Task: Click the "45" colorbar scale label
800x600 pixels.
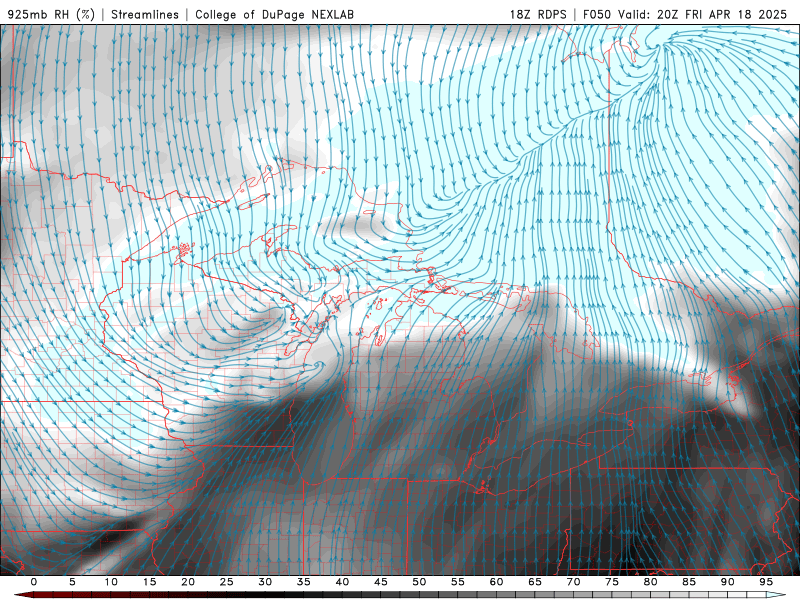Action: click(381, 582)
